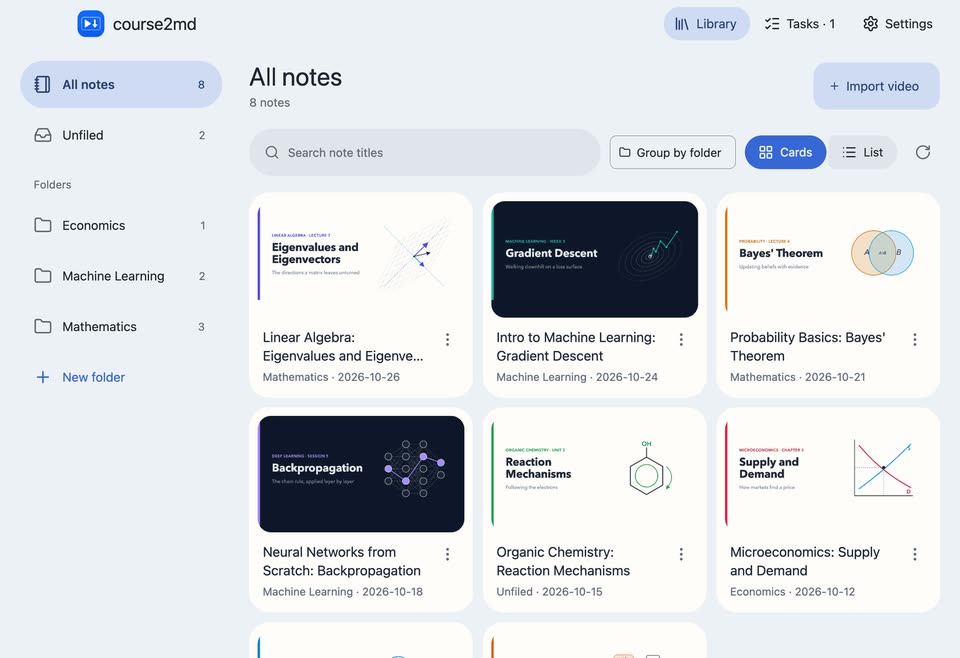Click the All notes notebook icon
960x658 pixels.
tap(43, 84)
